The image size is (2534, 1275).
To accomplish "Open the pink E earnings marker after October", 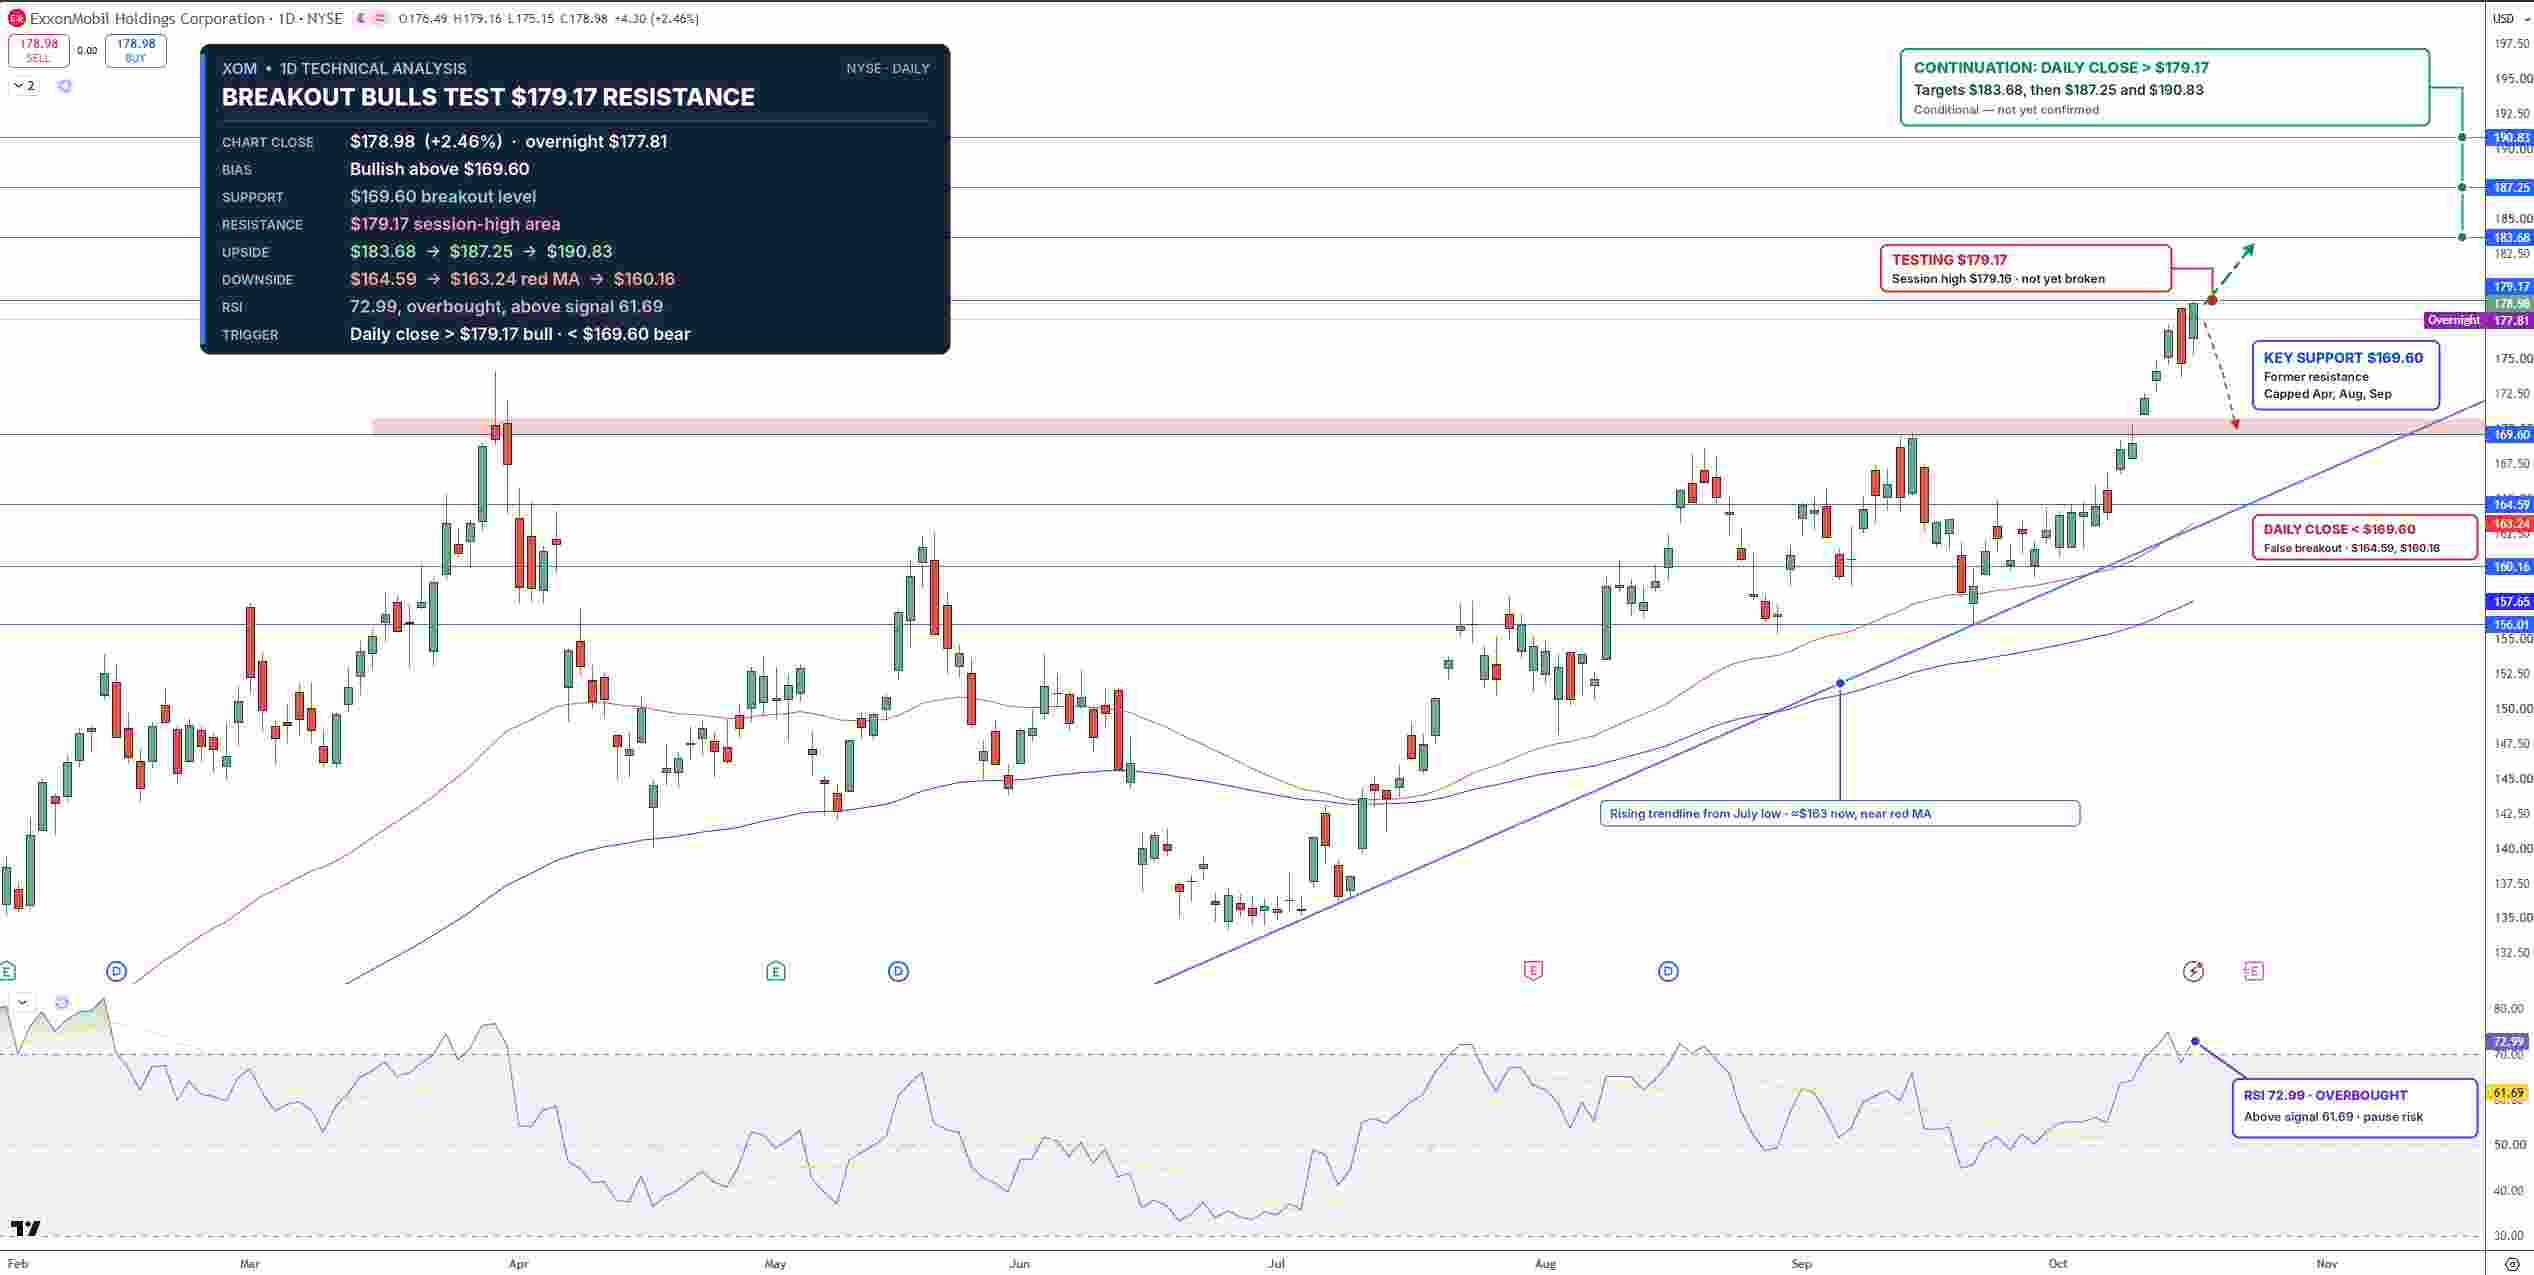I will 2253,971.
